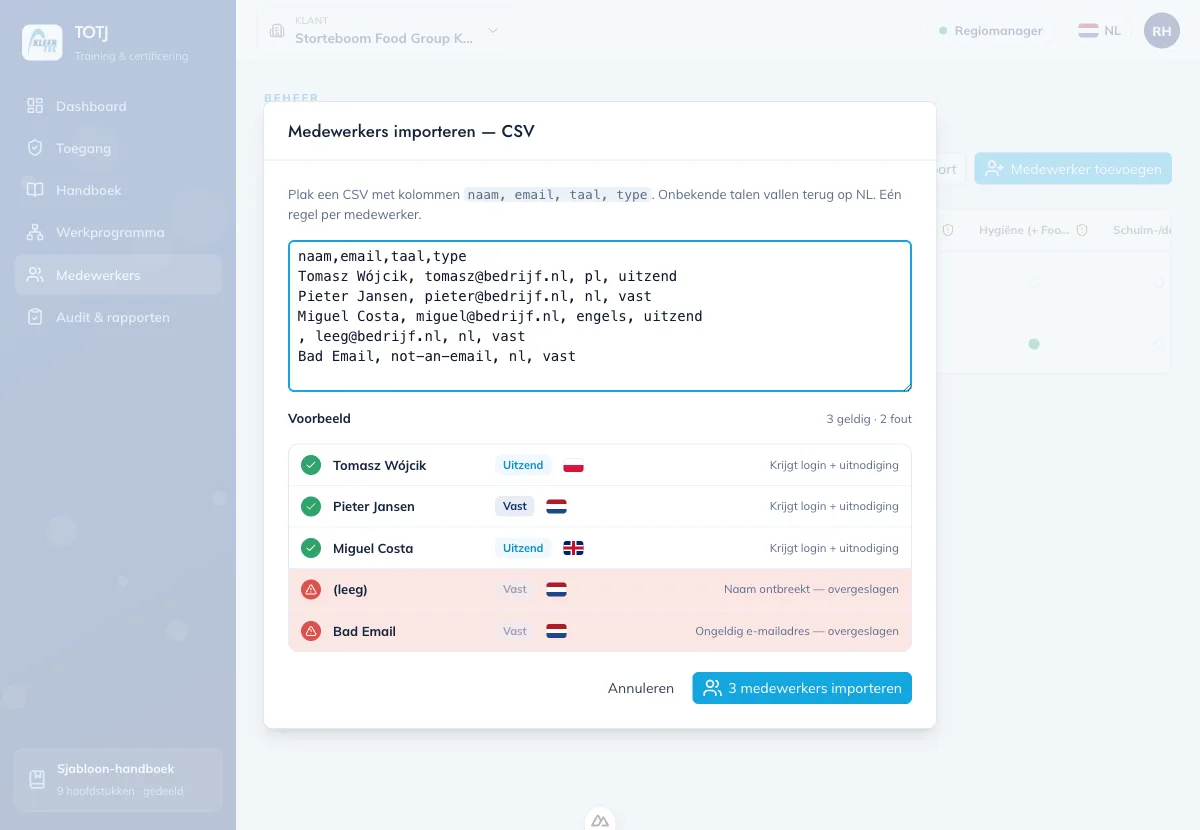Click the Werkprogramma hierarchy icon

tap(35, 232)
